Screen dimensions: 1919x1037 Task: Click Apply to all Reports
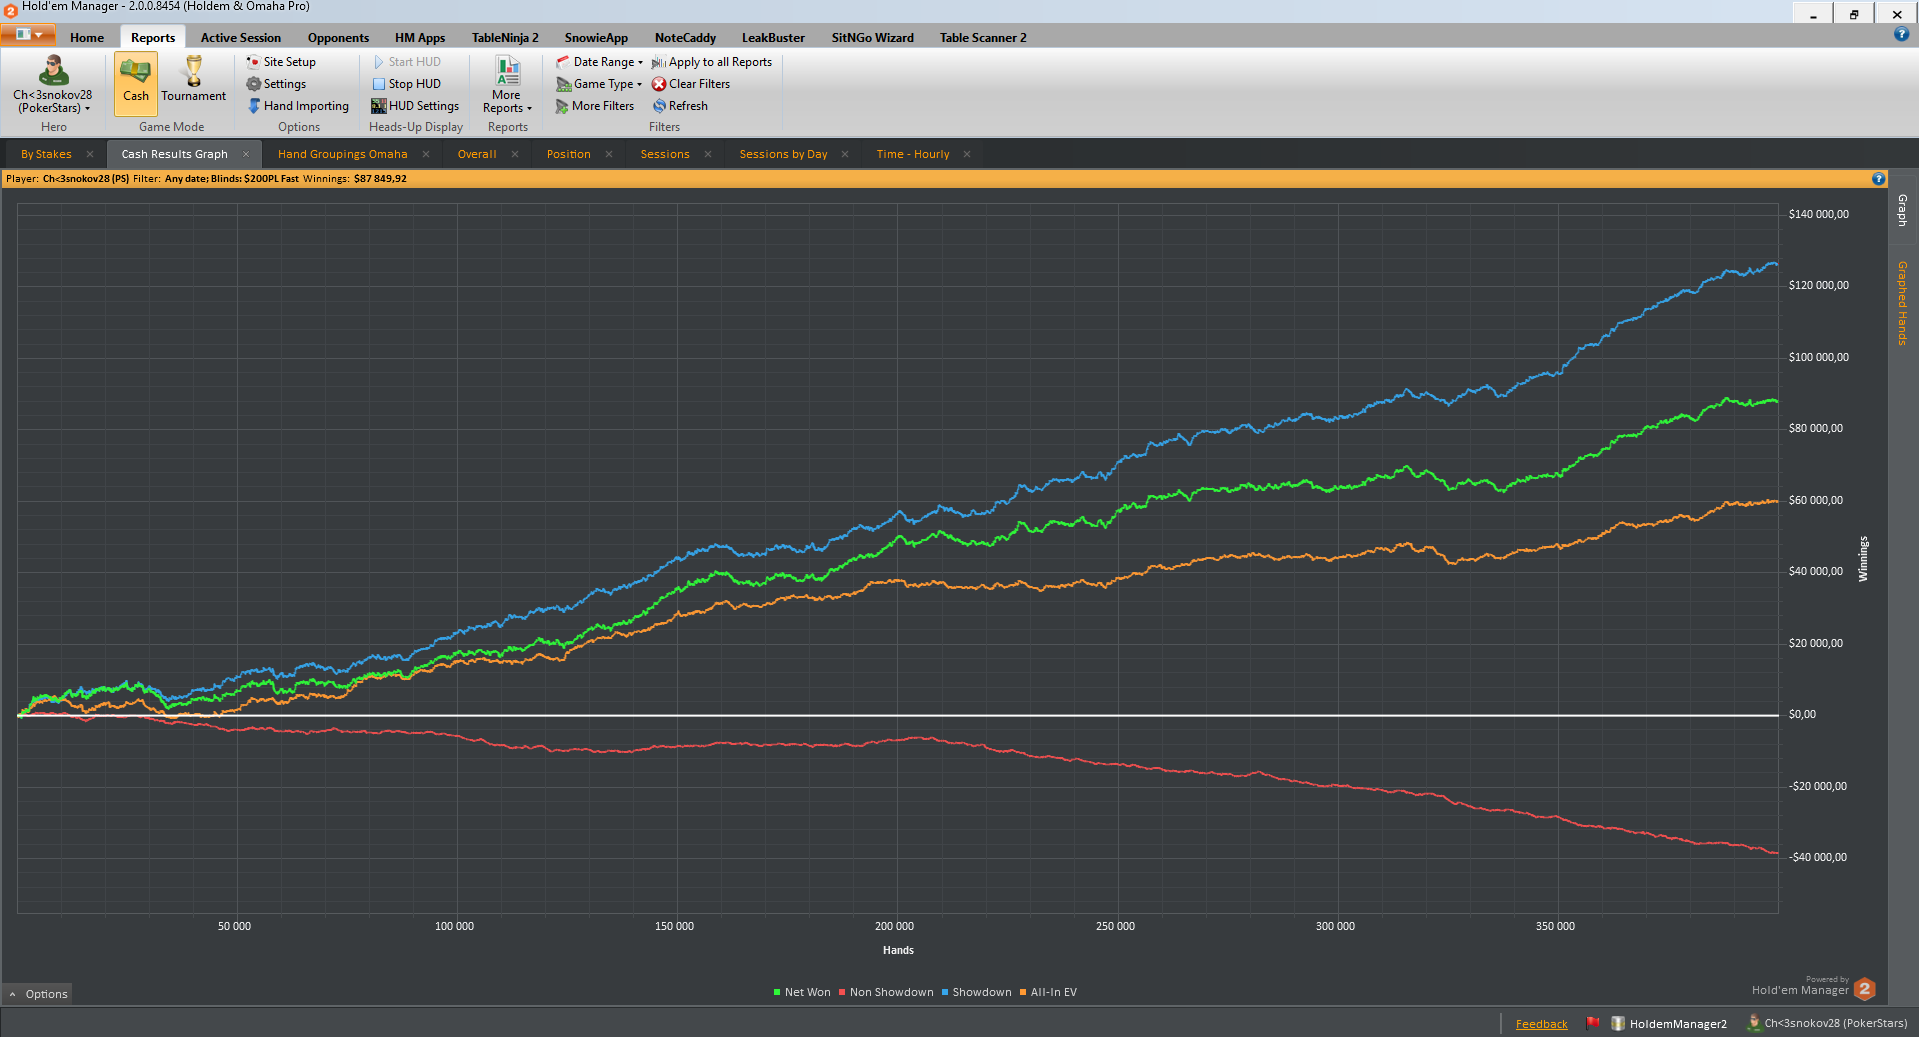(711, 62)
